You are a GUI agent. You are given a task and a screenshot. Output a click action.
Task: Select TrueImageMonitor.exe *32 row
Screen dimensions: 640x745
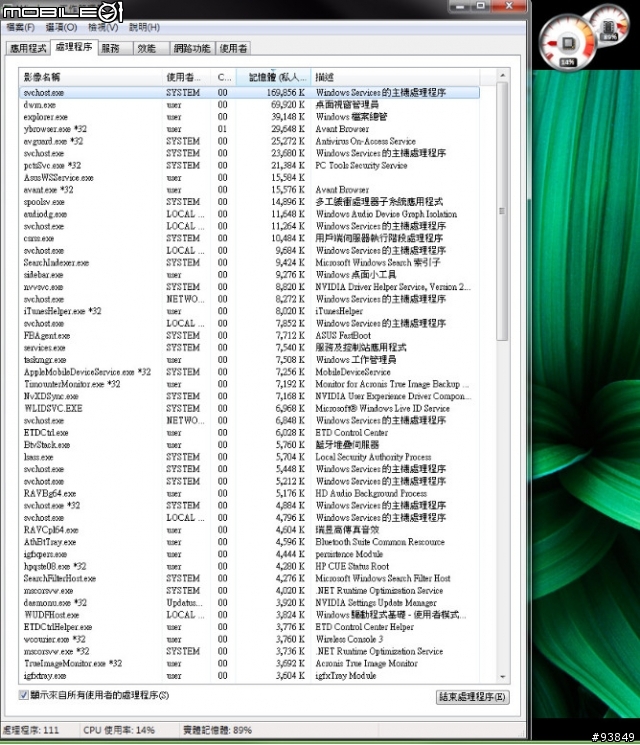click(249, 663)
